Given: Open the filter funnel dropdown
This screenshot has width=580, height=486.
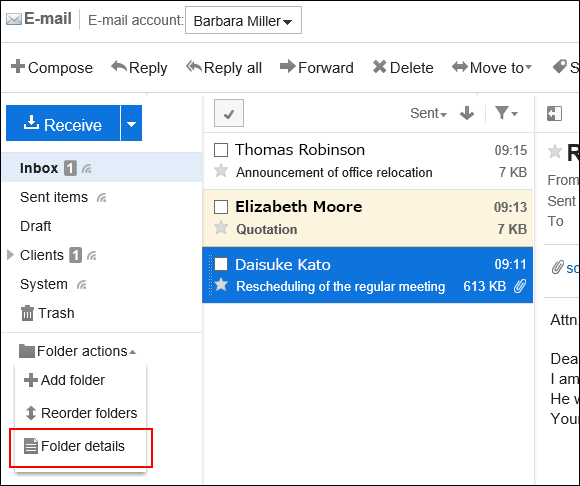Looking at the screenshot, I should pos(506,113).
